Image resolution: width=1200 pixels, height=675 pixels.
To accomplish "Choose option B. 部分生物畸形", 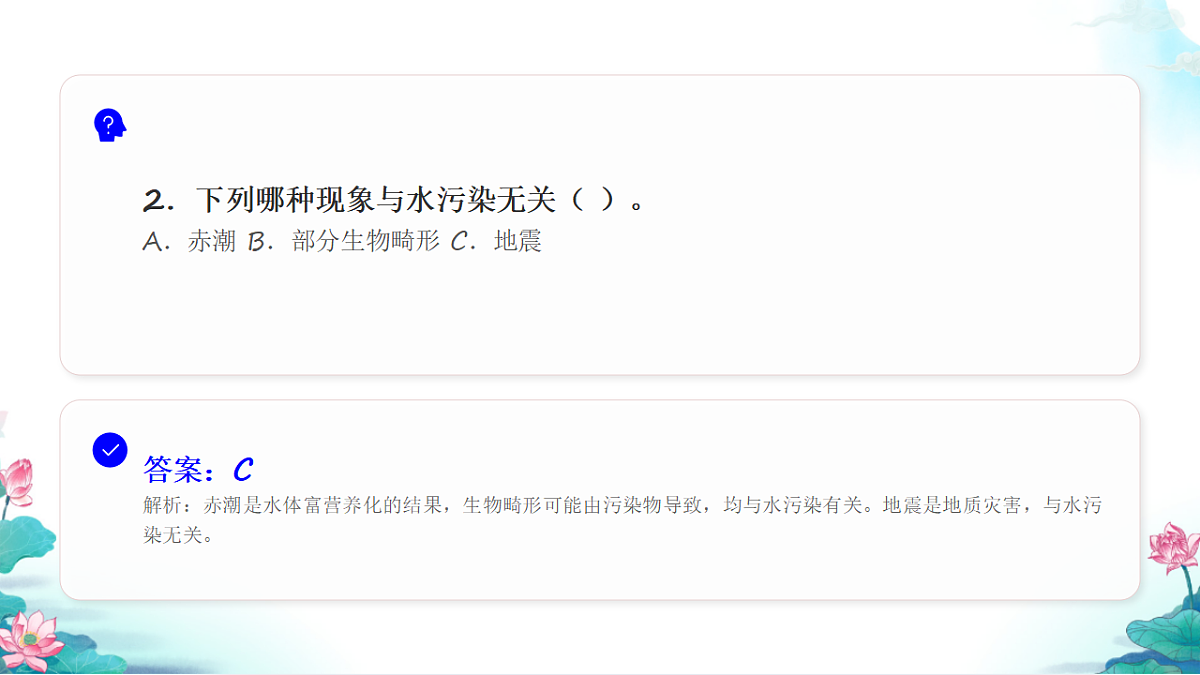I will [x=343, y=242].
